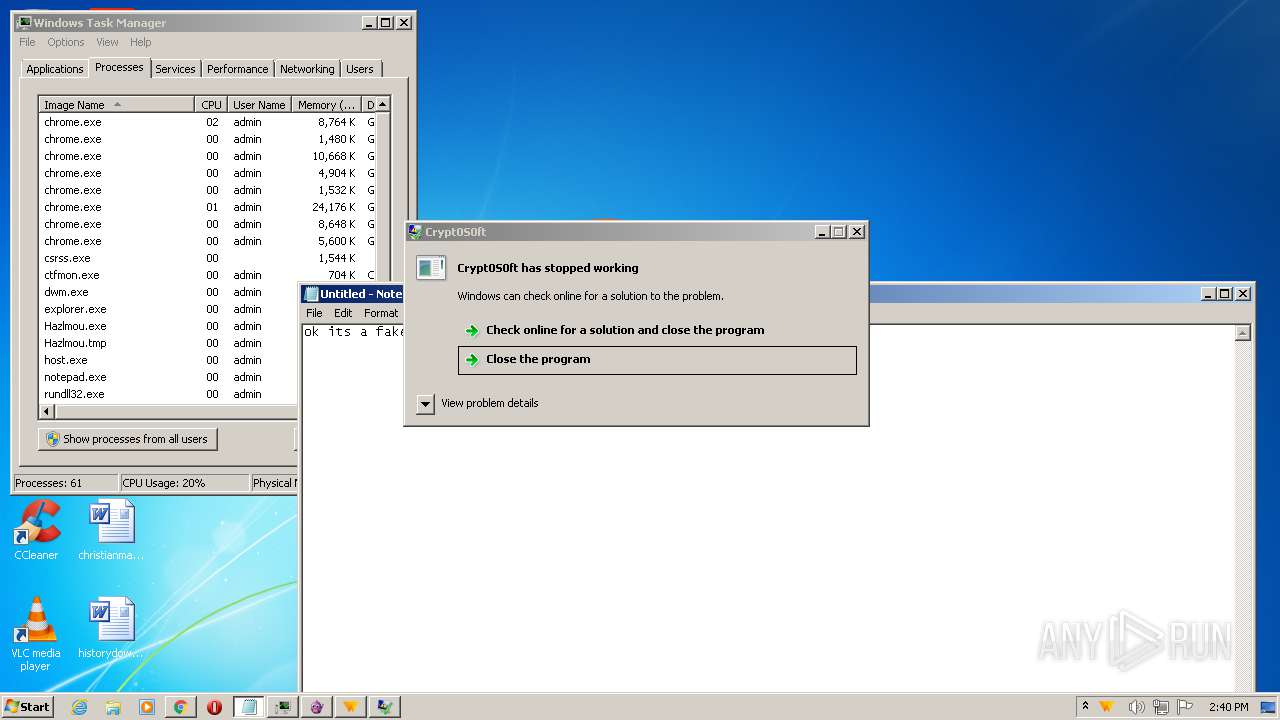Switch to Networking tab
Screen dimensions: 1280x720
coord(307,69)
